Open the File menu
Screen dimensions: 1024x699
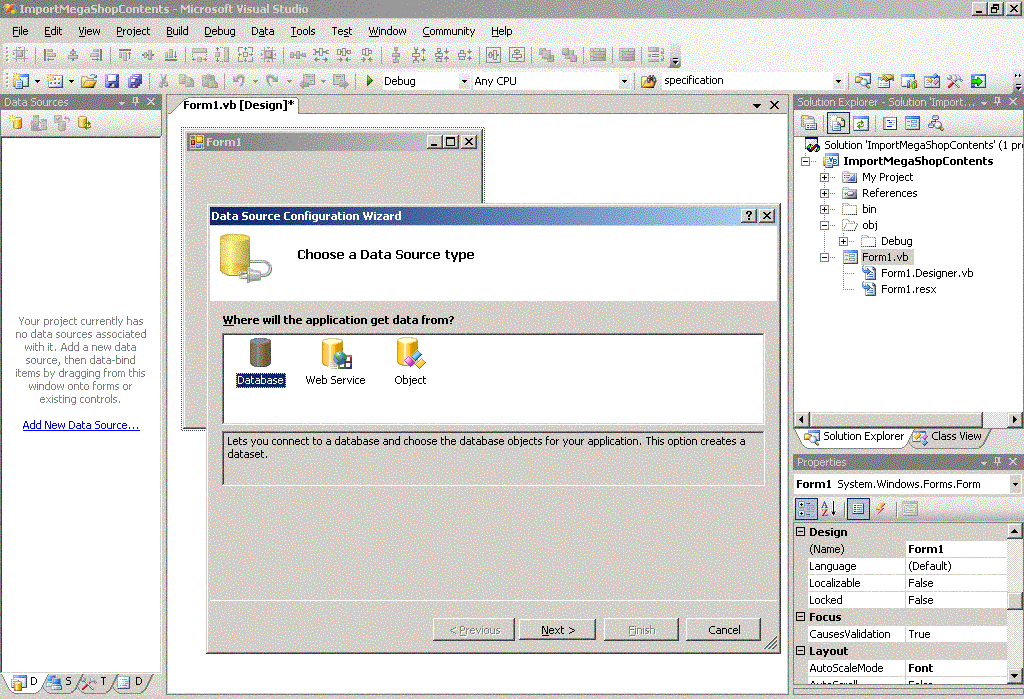(20, 31)
